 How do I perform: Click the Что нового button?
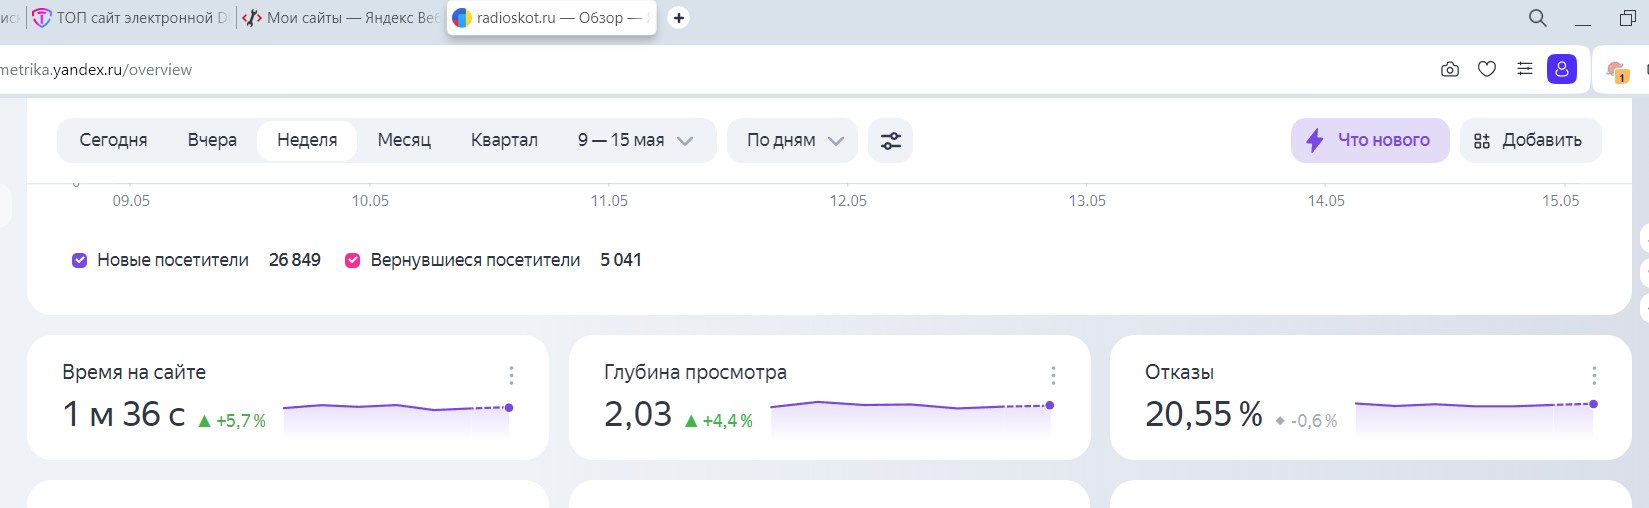click(x=1370, y=140)
